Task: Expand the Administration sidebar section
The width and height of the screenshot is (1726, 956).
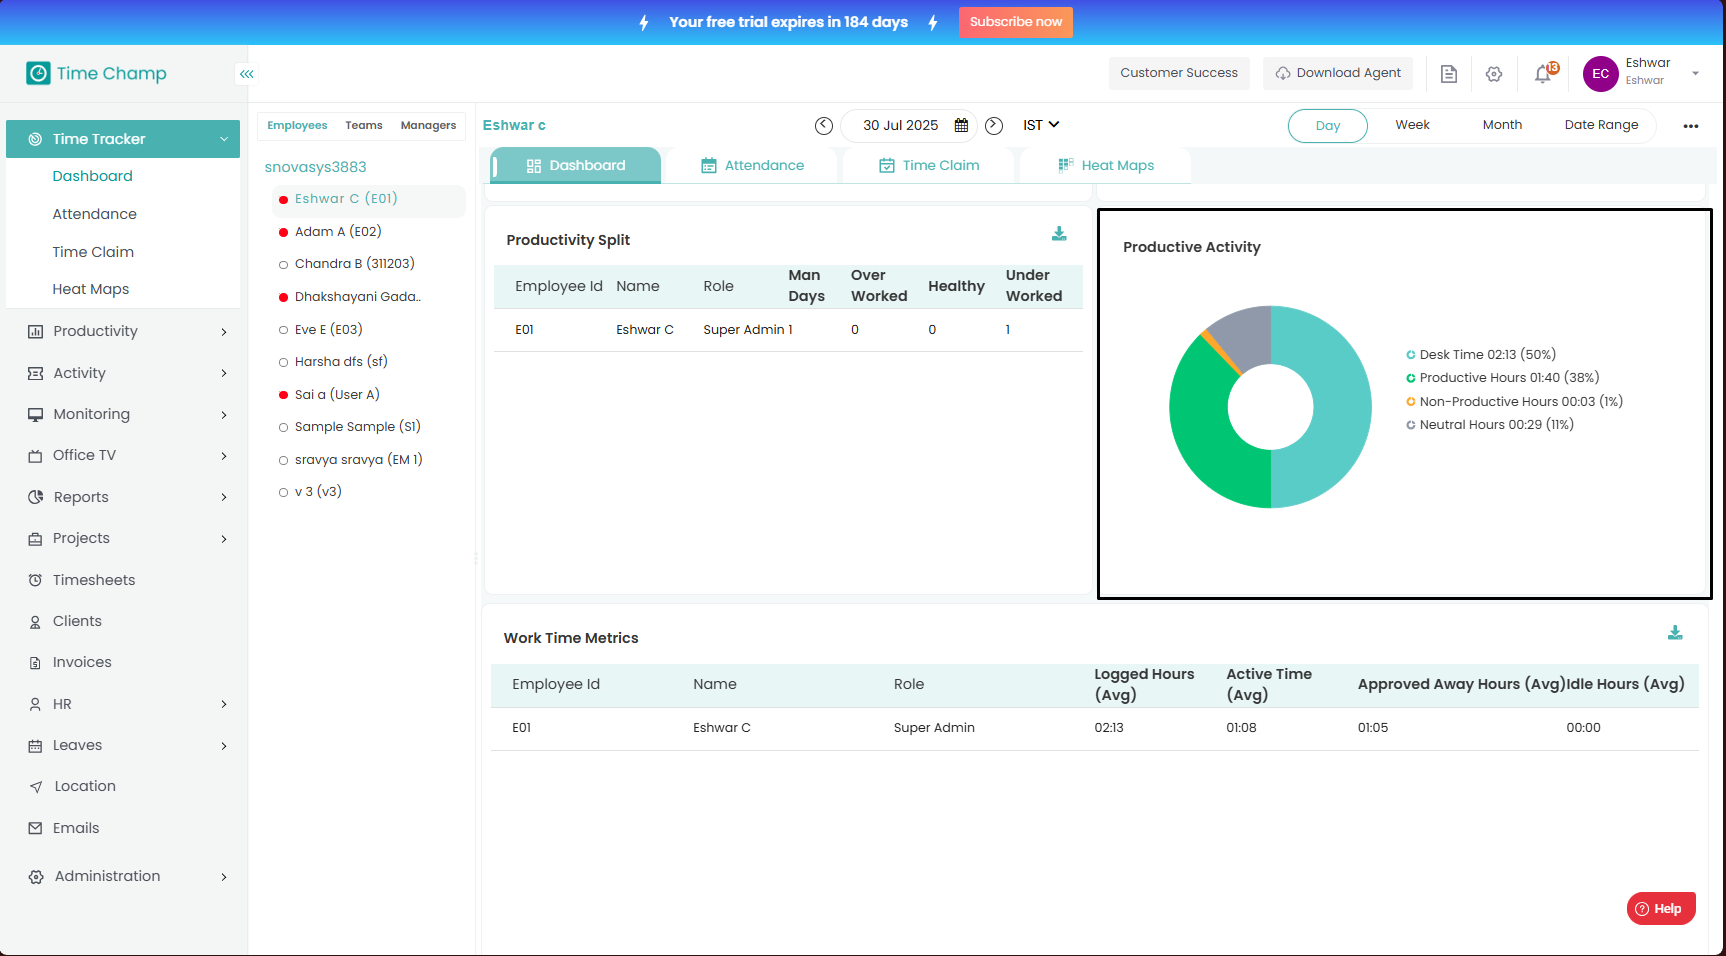Action: 127,876
